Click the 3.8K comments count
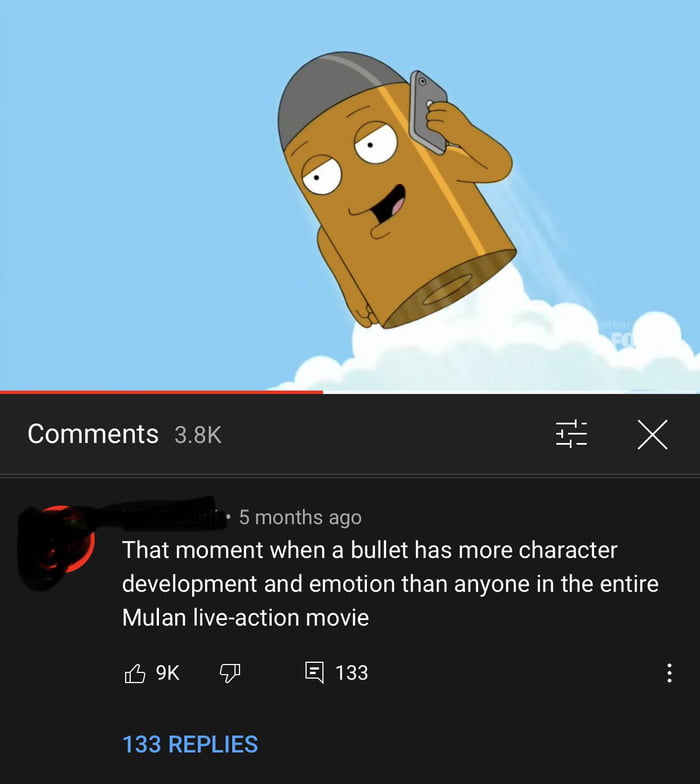 click(198, 434)
